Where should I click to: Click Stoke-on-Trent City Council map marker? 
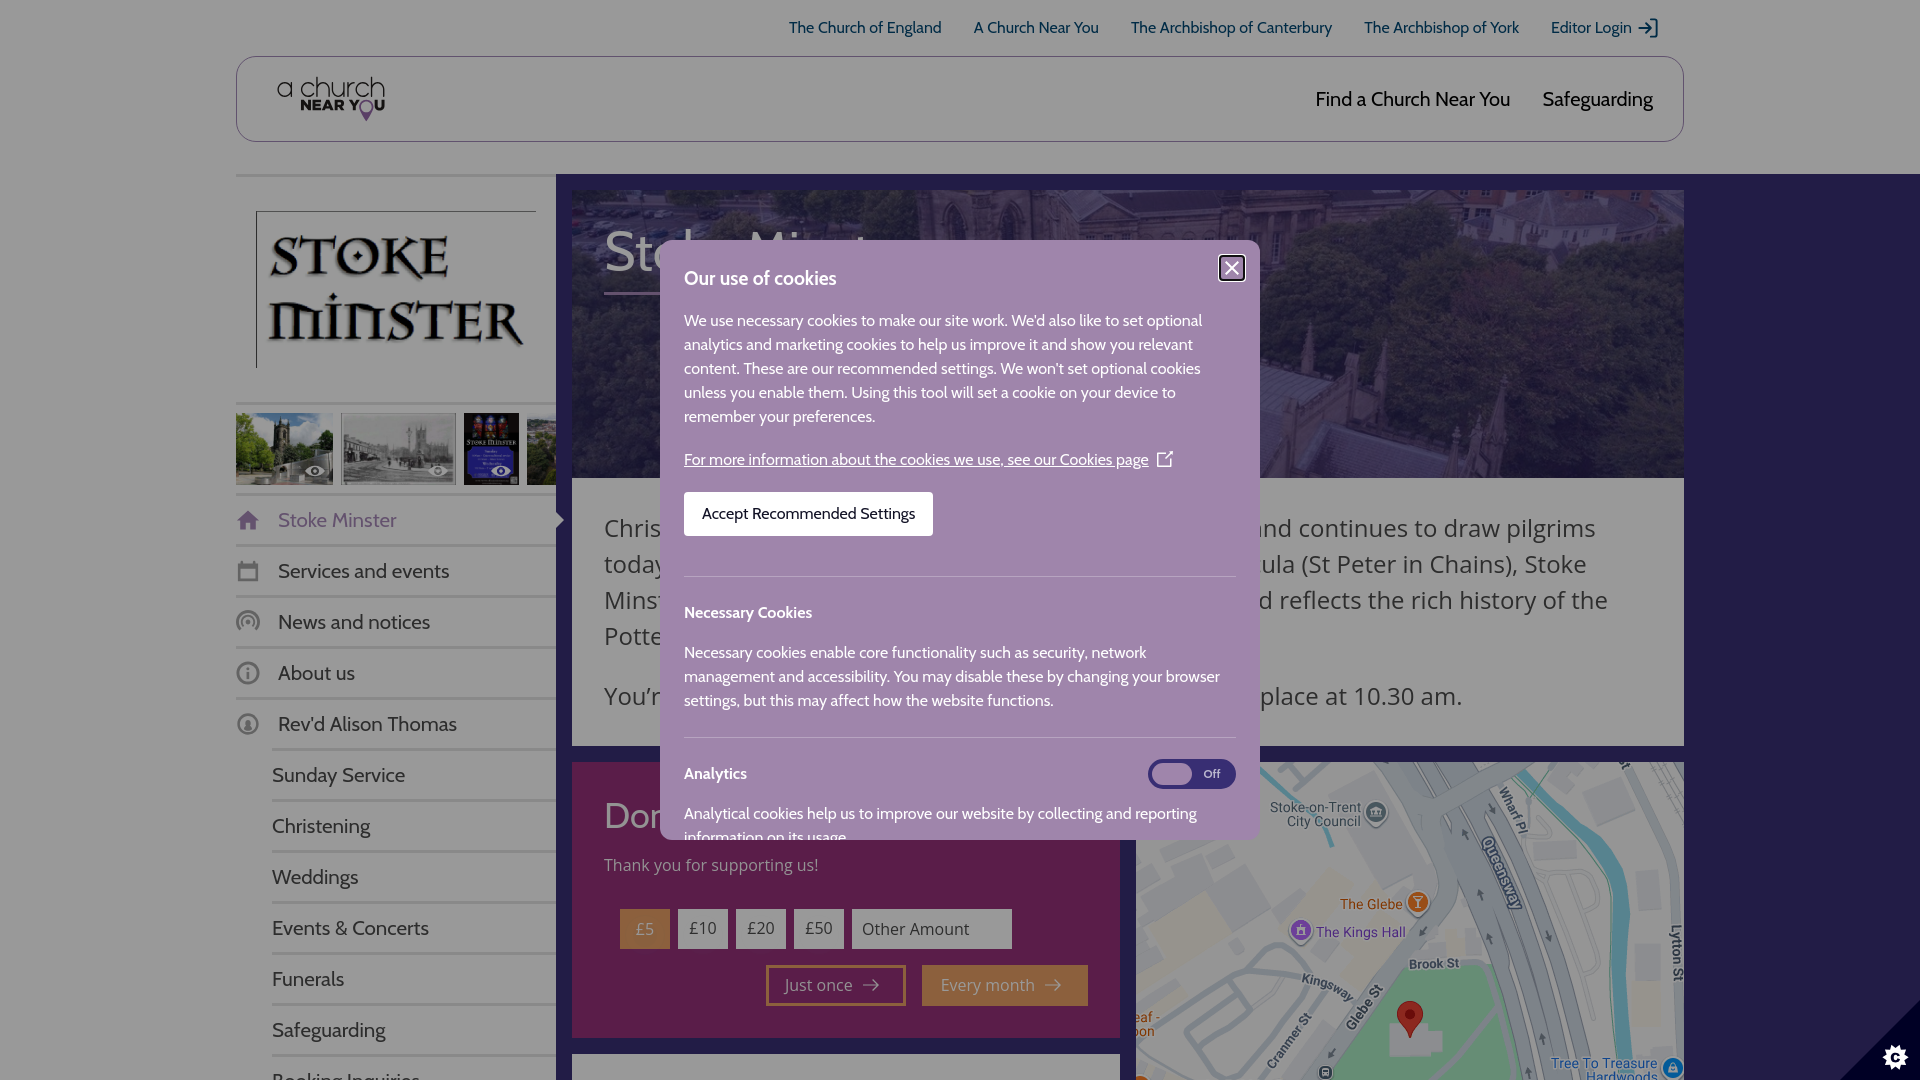point(1376,812)
